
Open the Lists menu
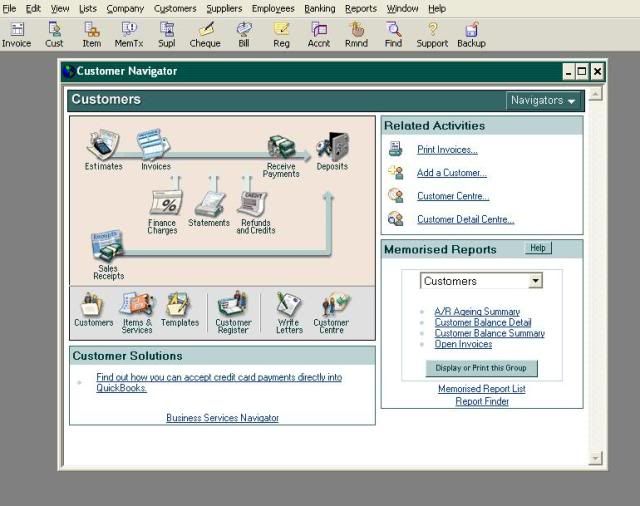click(88, 9)
